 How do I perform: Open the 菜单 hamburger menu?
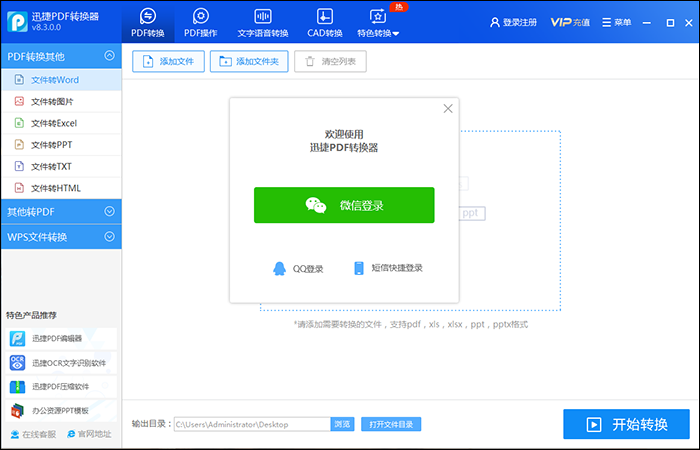617,22
